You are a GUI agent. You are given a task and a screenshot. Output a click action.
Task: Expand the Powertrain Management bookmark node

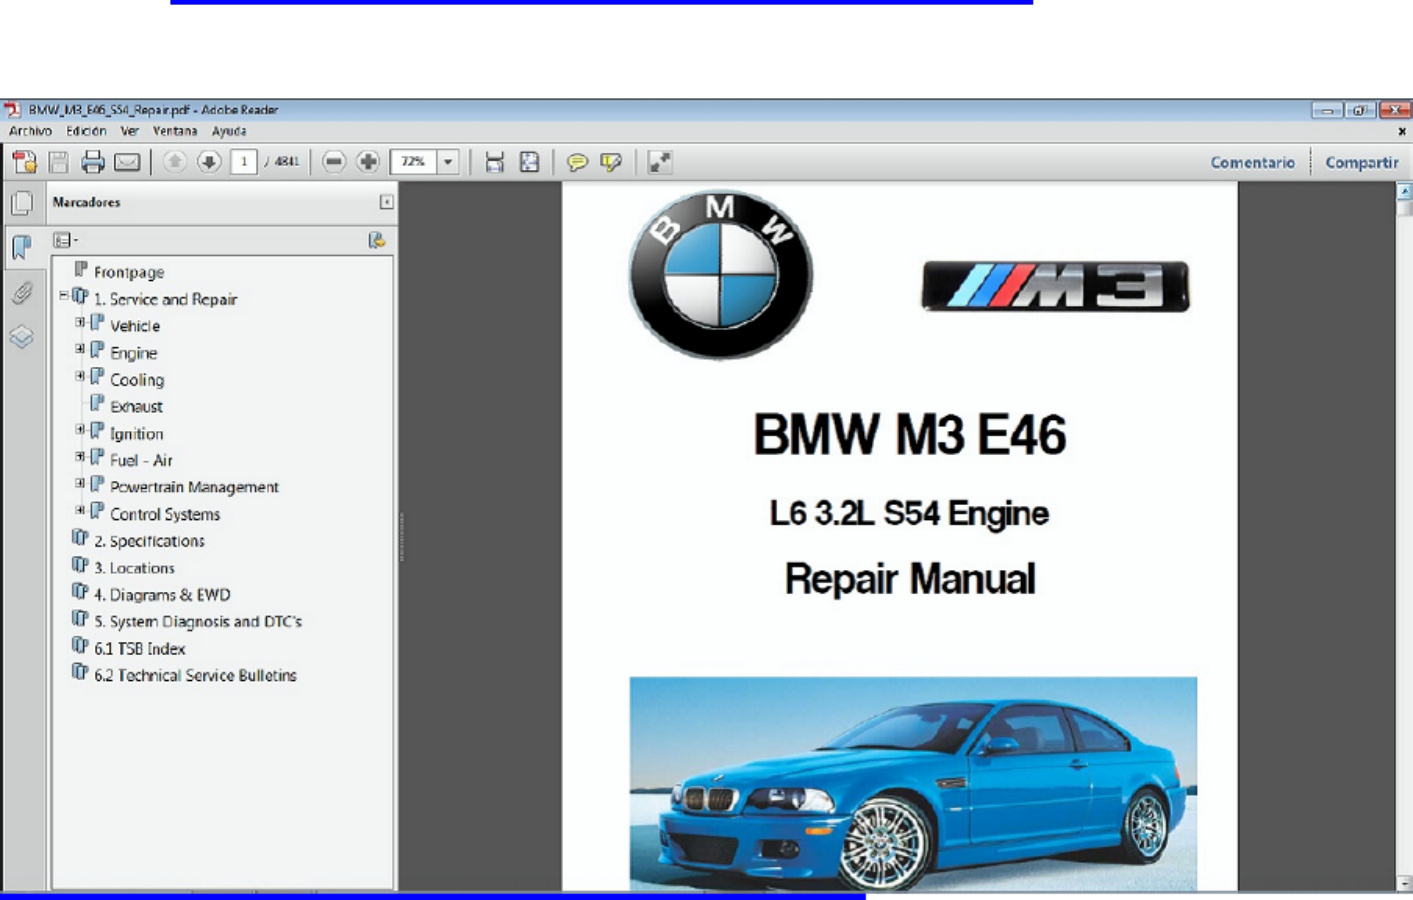click(80, 484)
